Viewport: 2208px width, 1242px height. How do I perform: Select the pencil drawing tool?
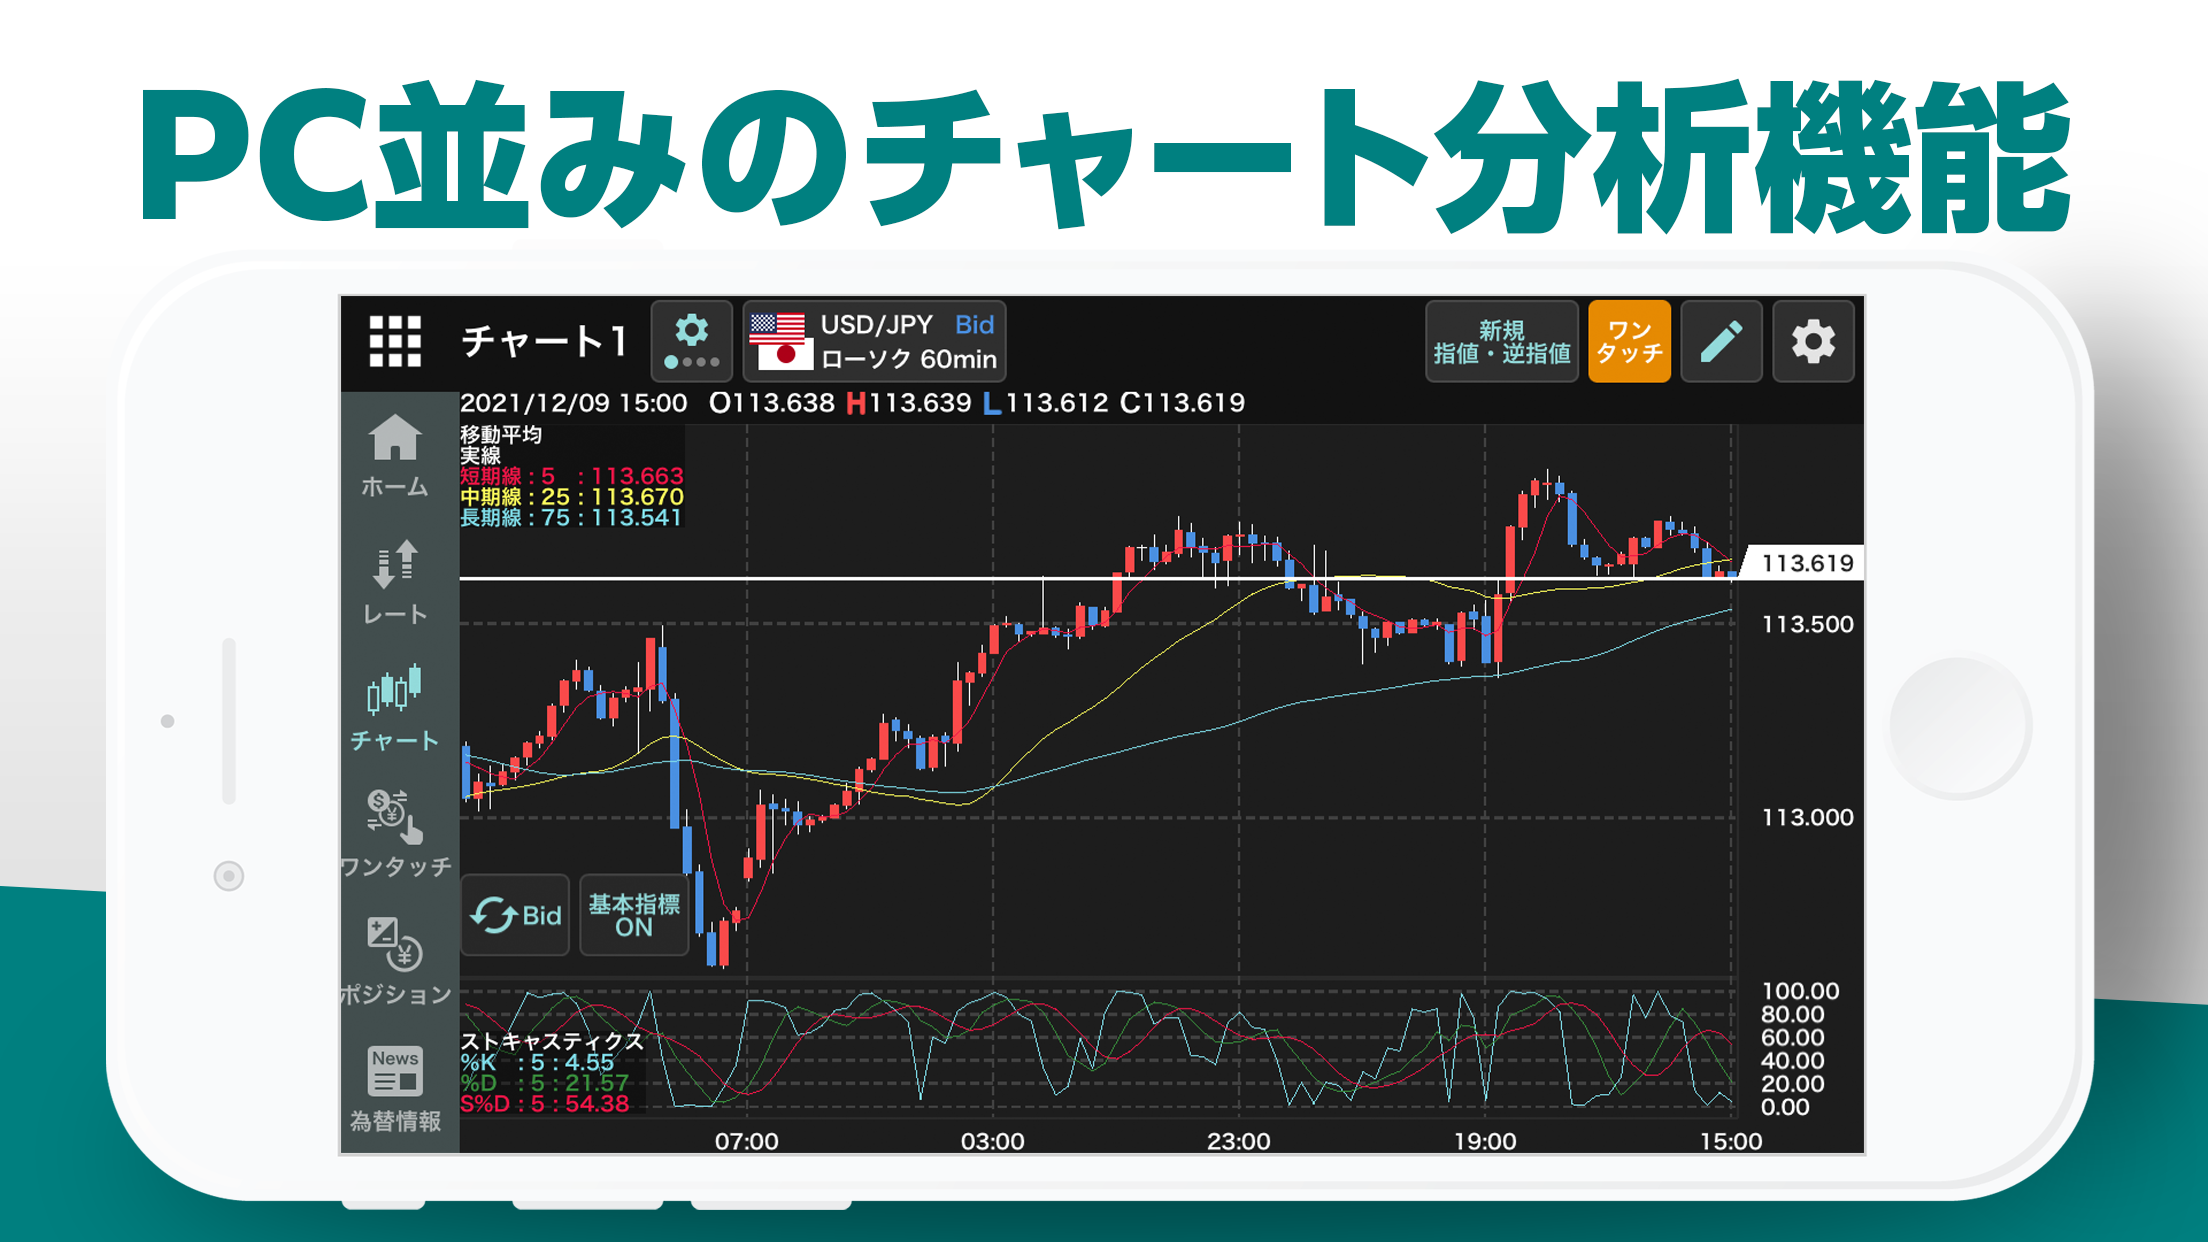point(1721,342)
